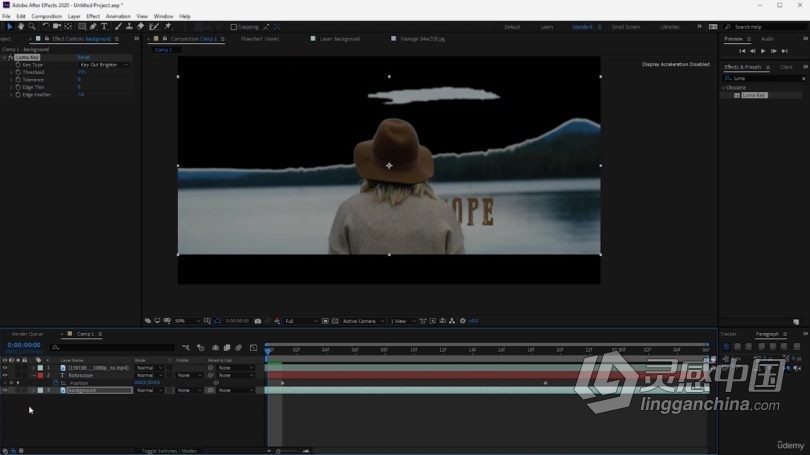Viewport: 810px width, 455px height.
Task: Enable the Snapping checkbox
Action: [x=233, y=27]
